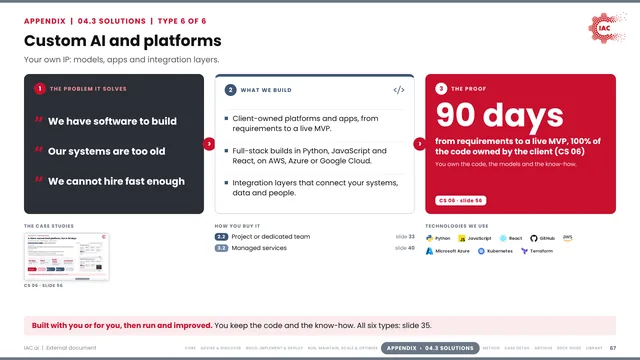The height and width of the screenshot is (360, 640).
Task: Go to the LIBRARY footer section
Action: tap(594, 348)
